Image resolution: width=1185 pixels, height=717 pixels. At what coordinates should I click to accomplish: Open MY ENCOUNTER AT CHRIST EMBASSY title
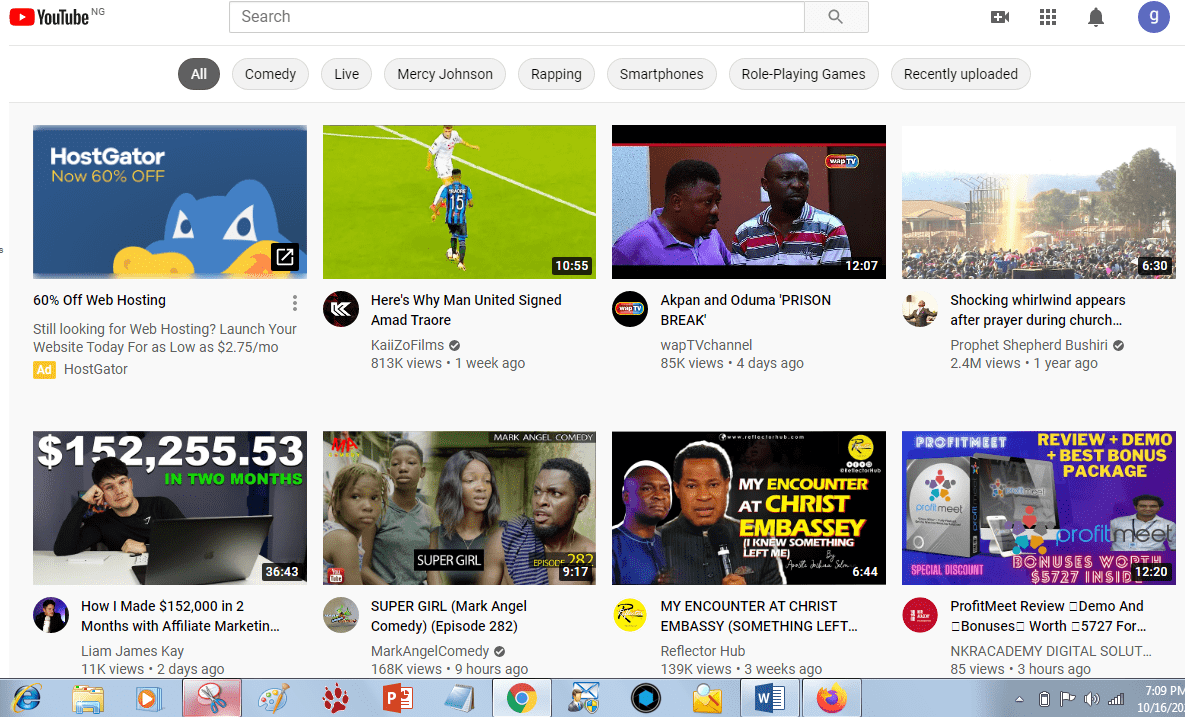click(x=759, y=616)
